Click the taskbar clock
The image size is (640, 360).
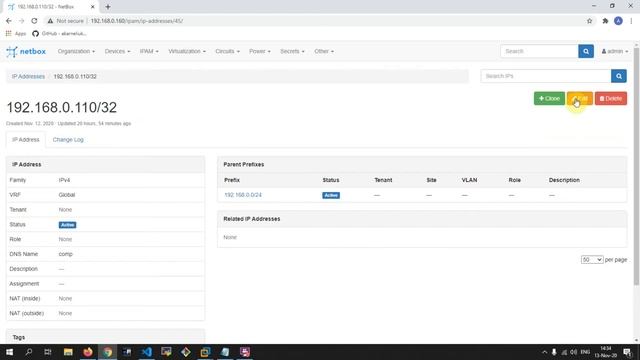click(606, 352)
